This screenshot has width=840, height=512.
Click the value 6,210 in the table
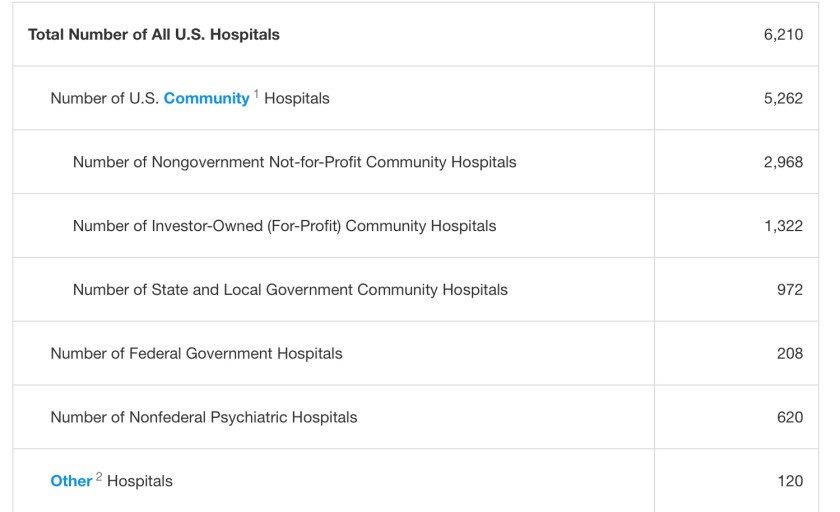click(x=782, y=34)
